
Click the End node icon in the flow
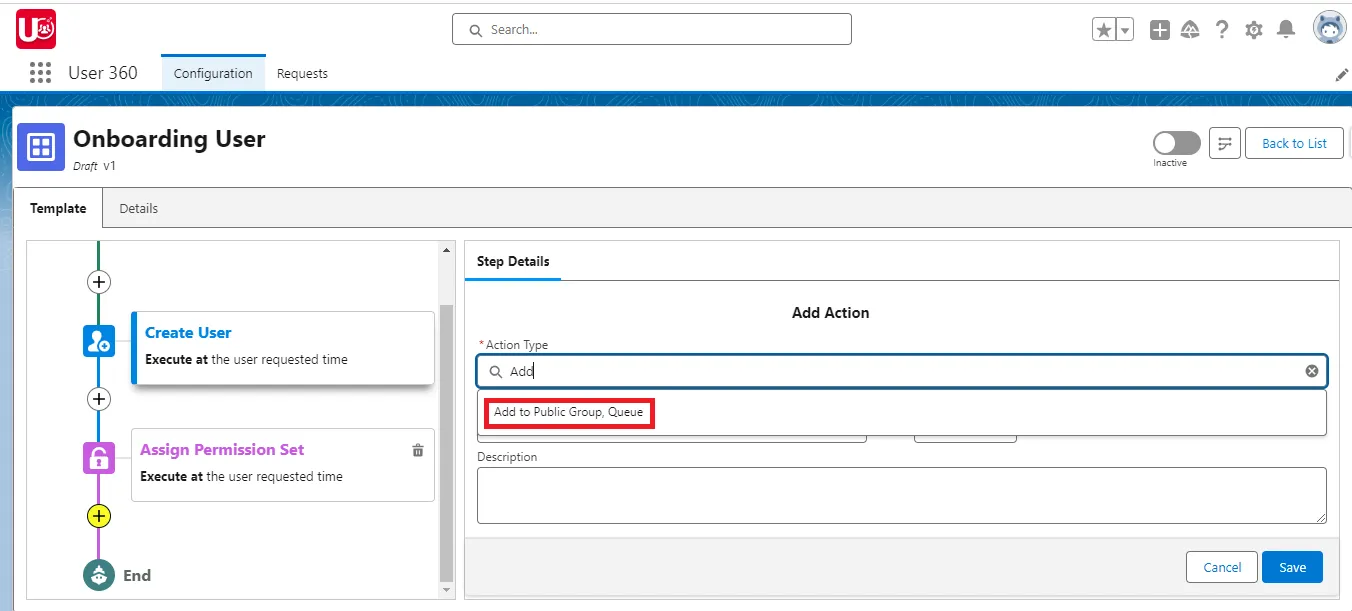tap(98, 575)
